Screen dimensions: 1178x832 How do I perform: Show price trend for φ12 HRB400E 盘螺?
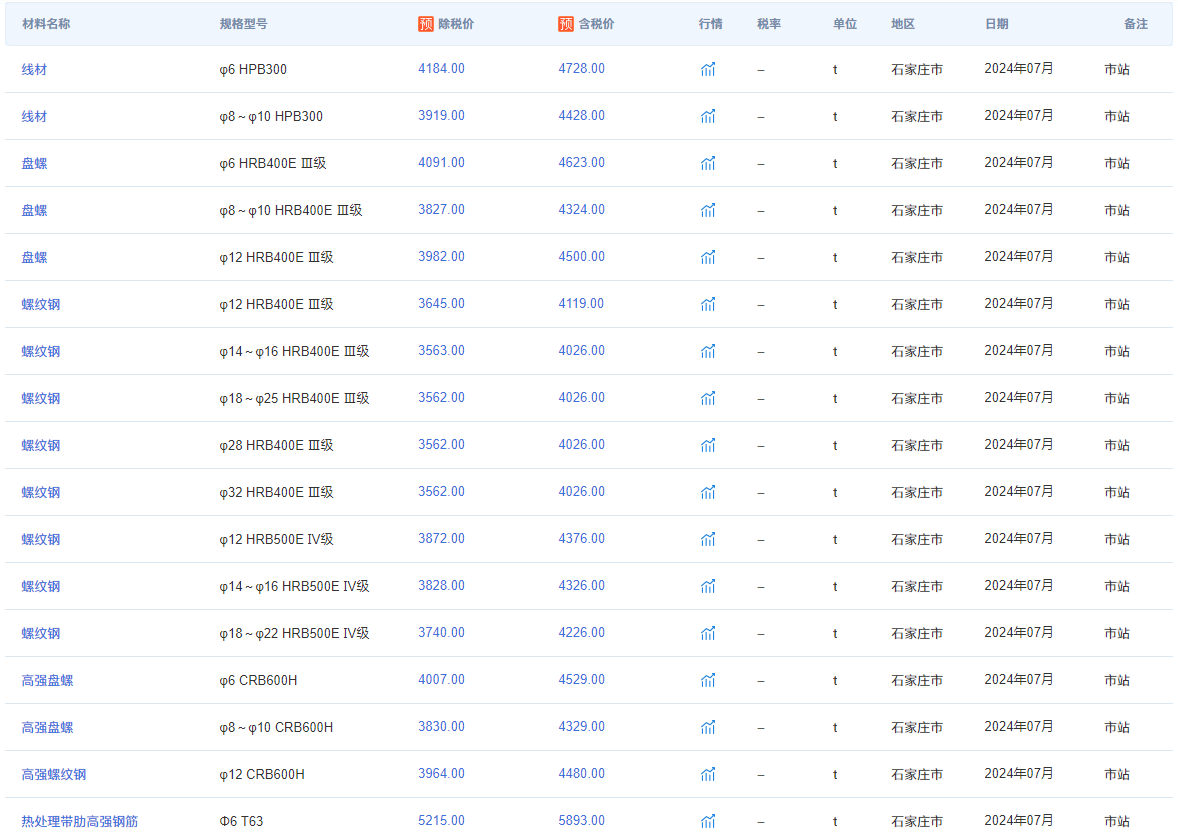coord(708,257)
